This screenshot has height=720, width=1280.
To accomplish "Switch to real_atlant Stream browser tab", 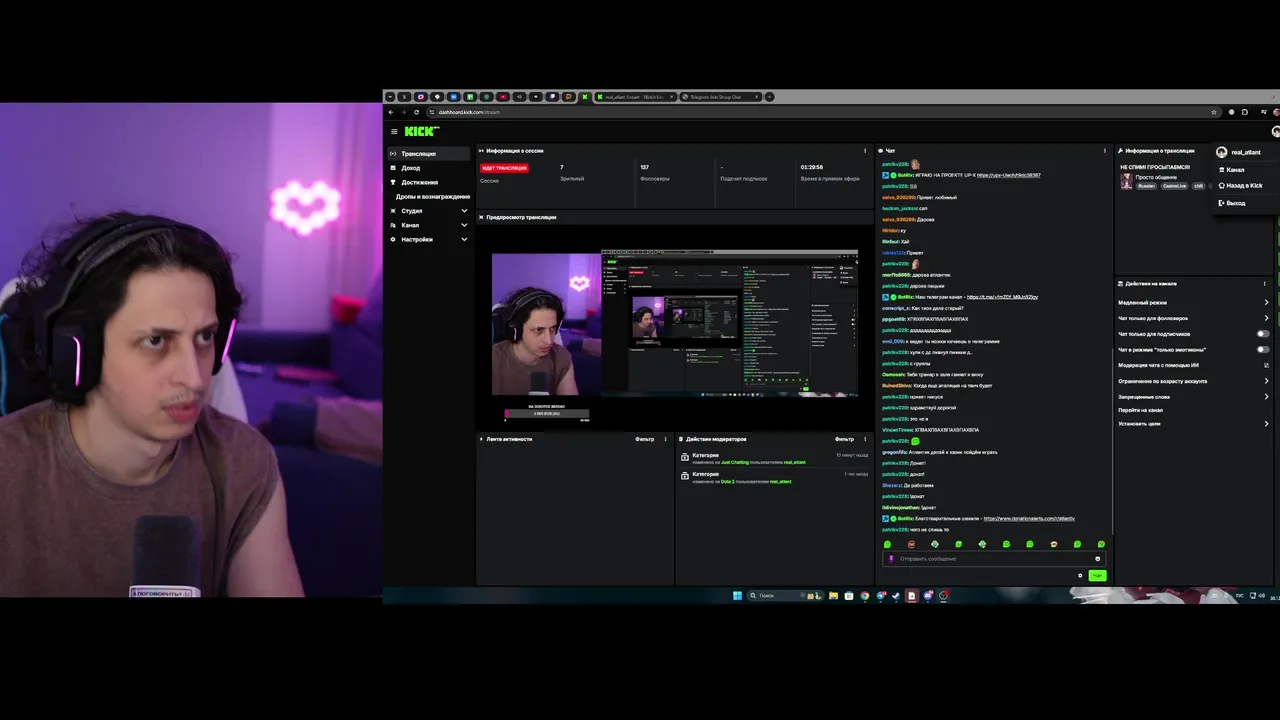I will tap(634, 97).
